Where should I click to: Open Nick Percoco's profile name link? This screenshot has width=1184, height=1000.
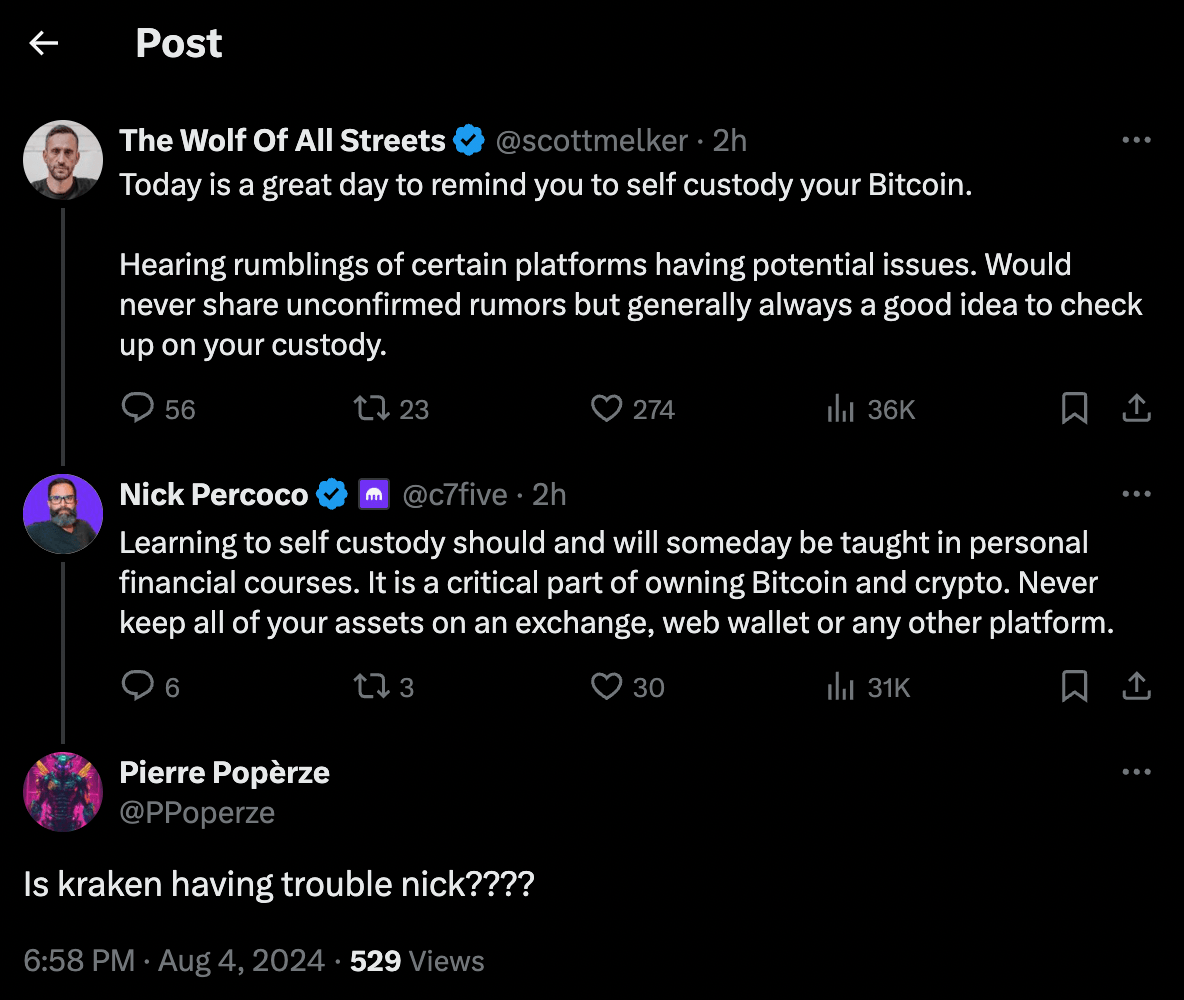213,494
